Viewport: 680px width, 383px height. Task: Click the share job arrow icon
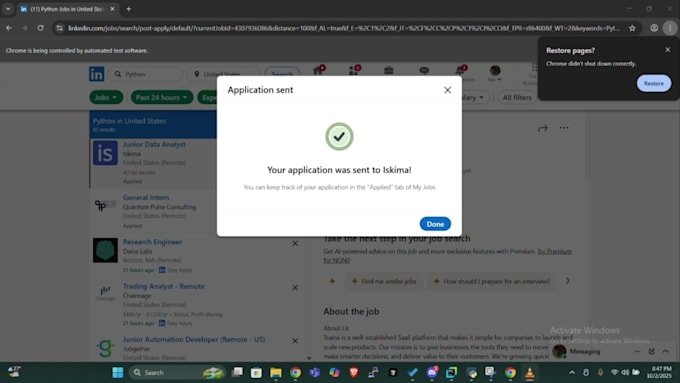coord(543,128)
